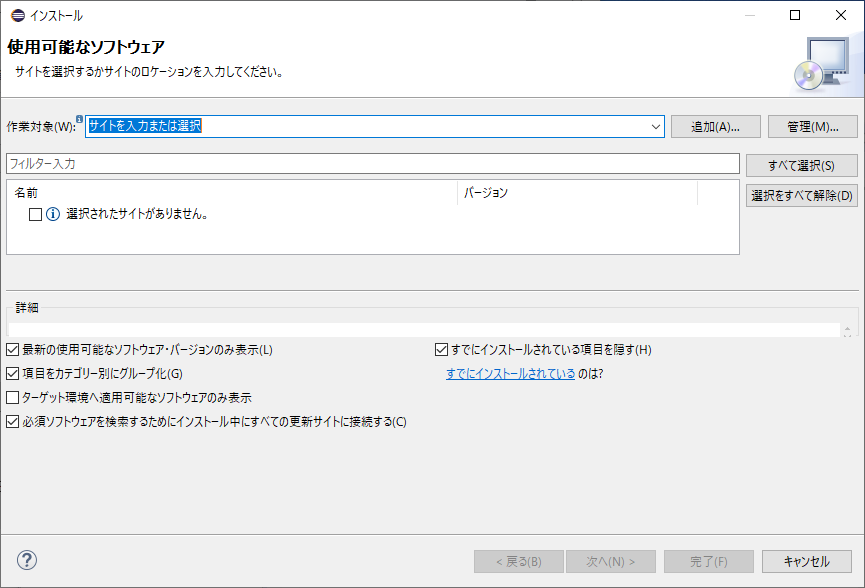Open the すでにインストールされている link
The image size is (865, 588).
pos(510,374)
